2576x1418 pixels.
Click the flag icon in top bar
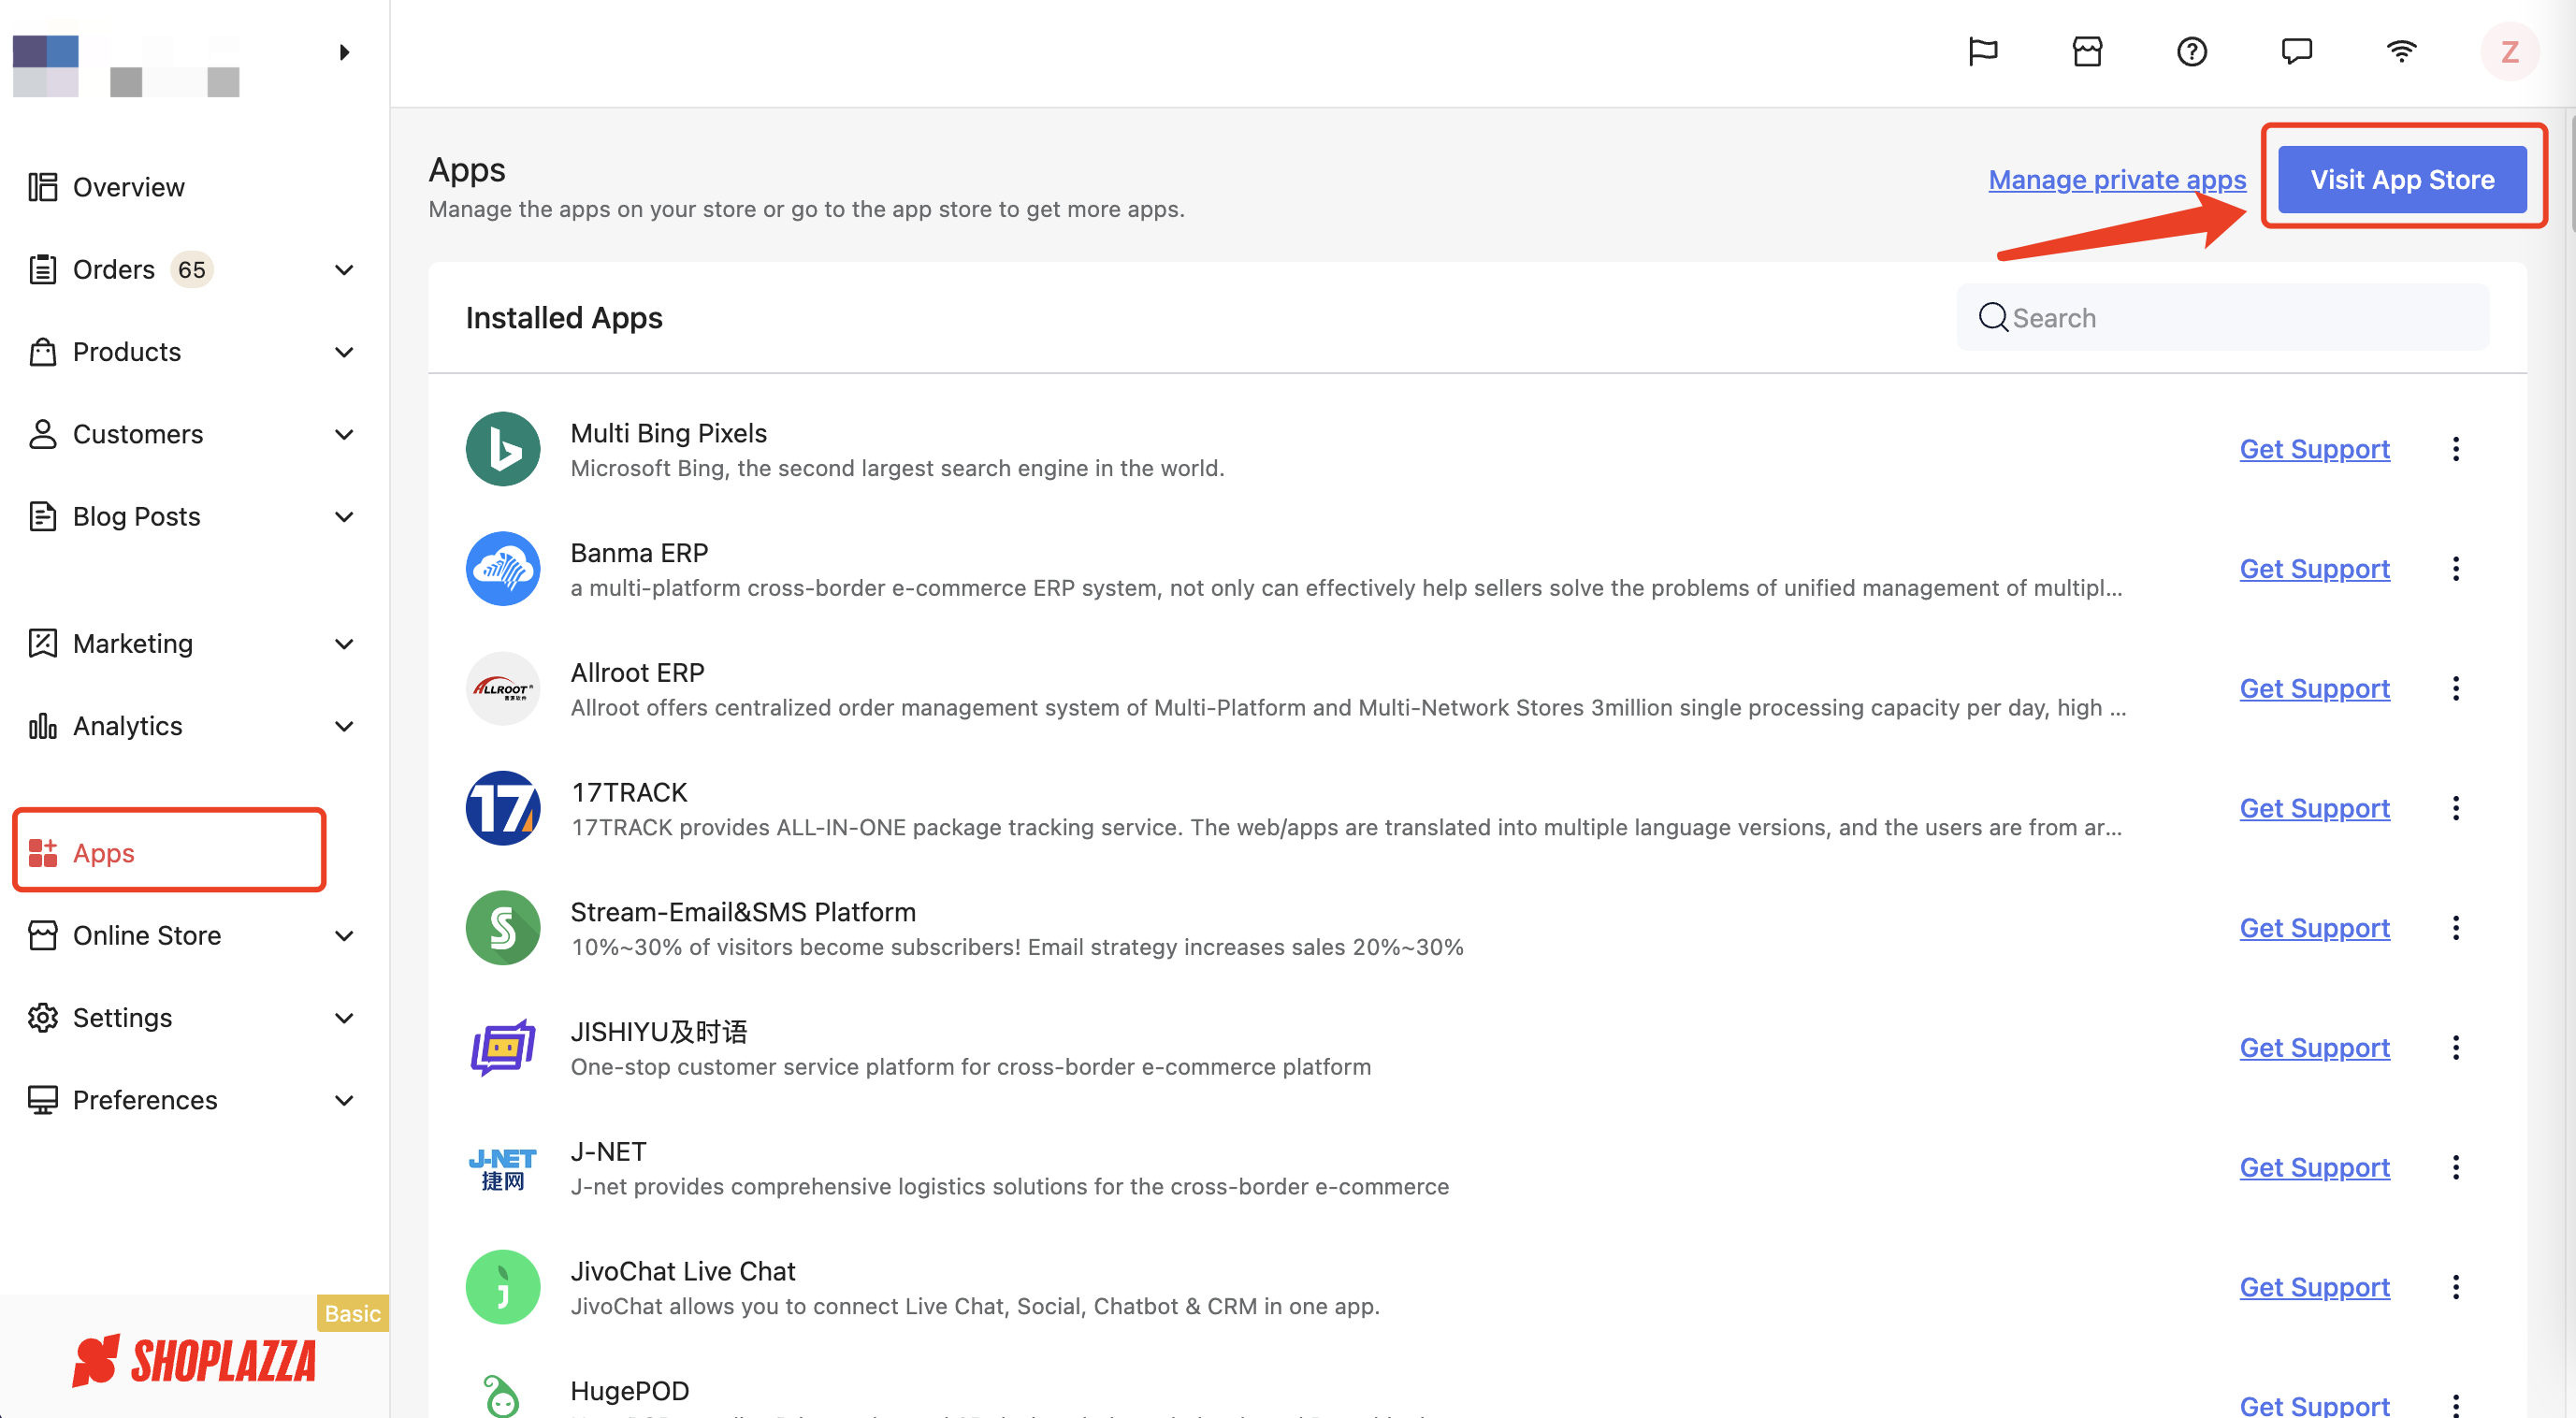(x=1982, y=51)
